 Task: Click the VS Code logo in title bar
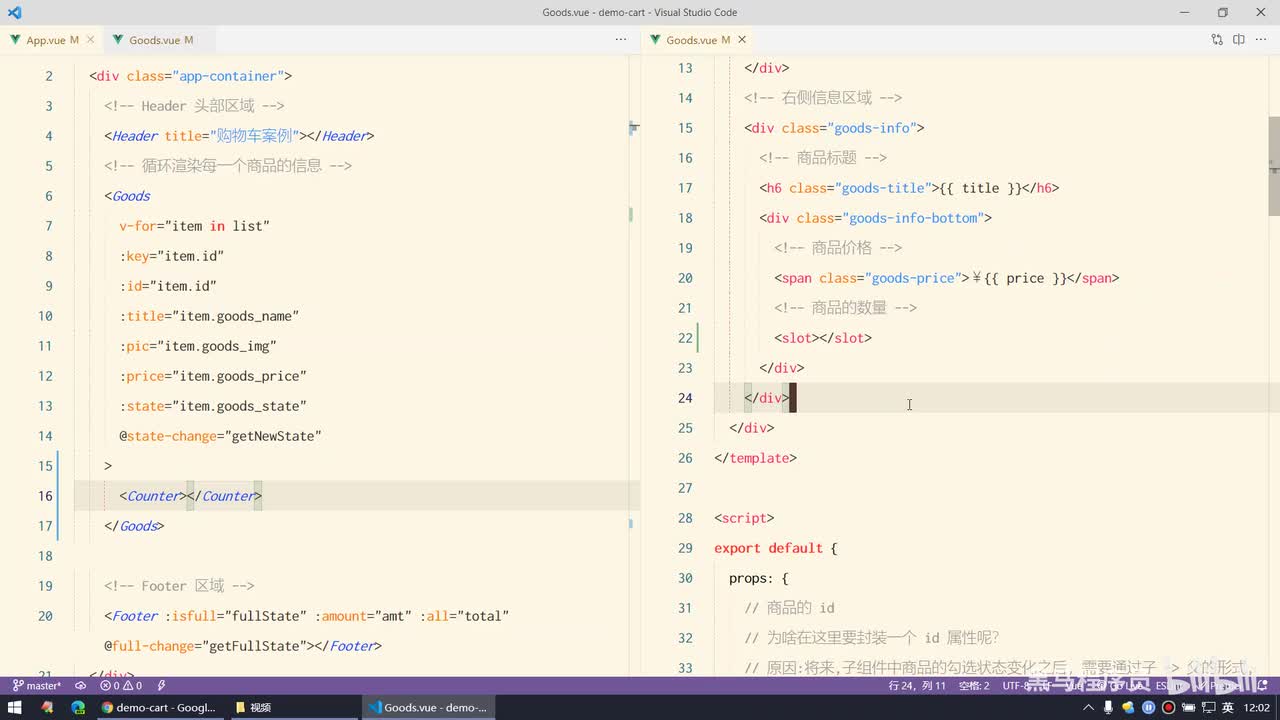(x=14, y=13)
